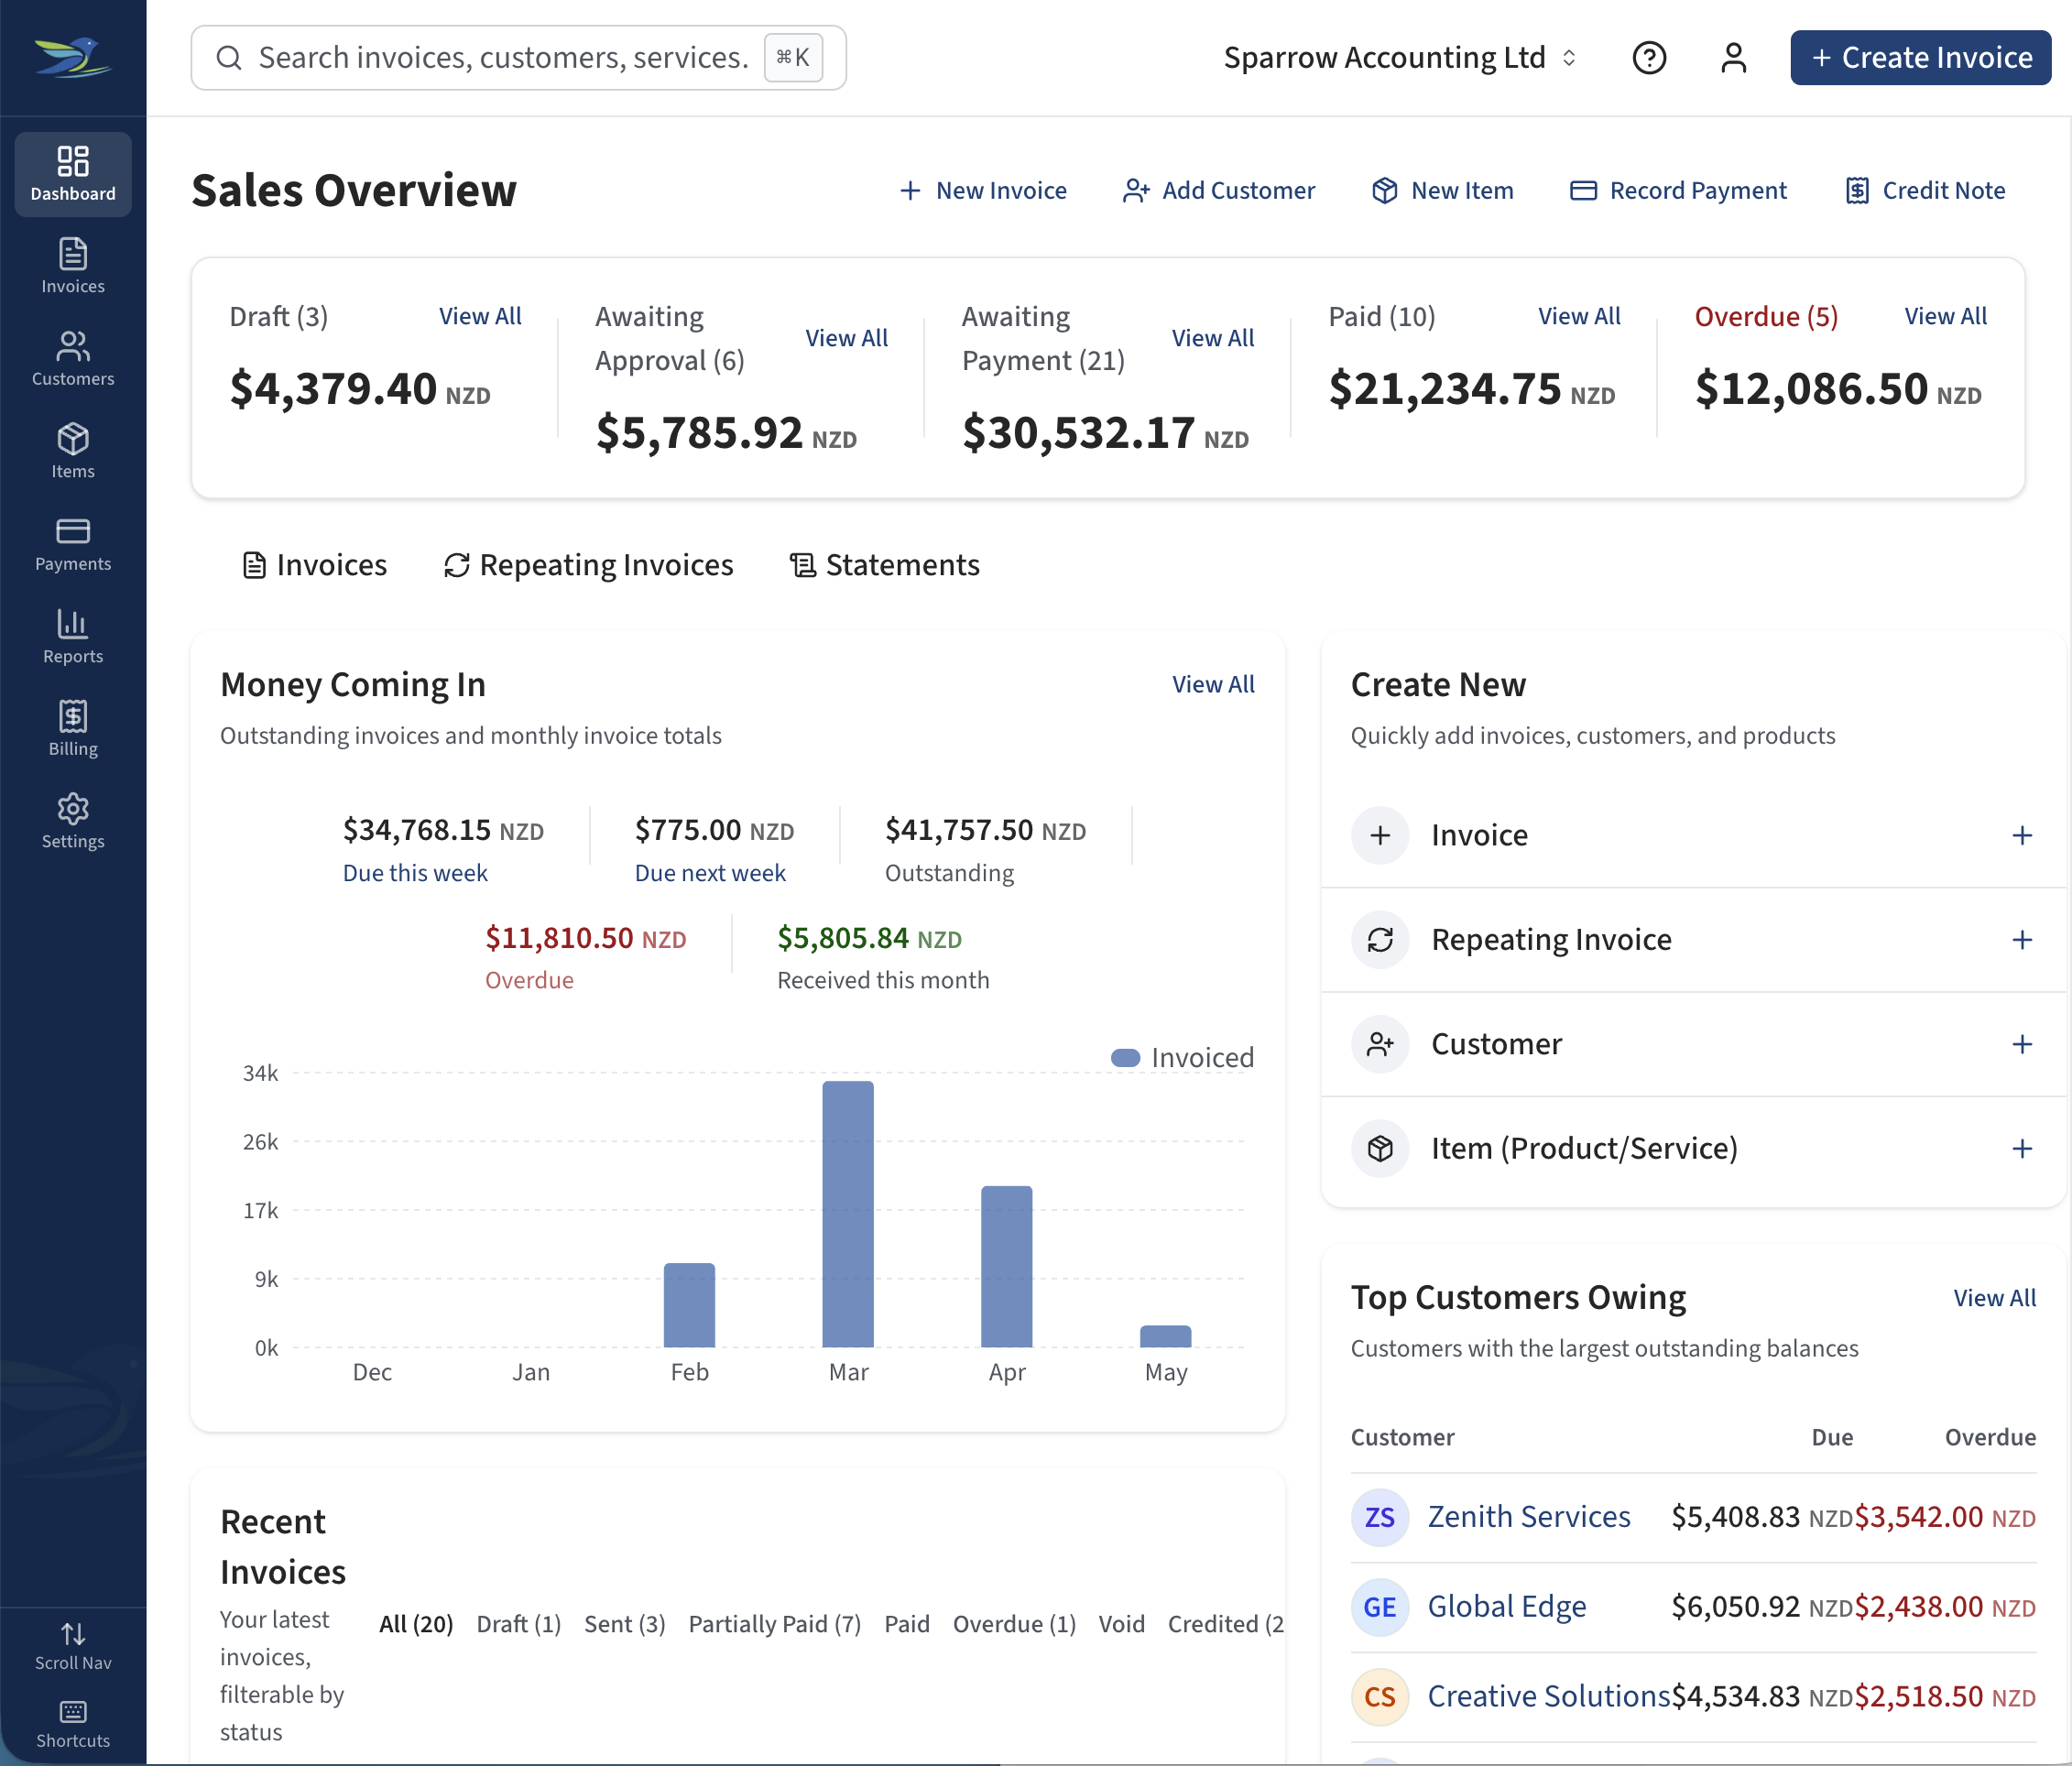The image size is (2072, 1766).
Task: Switch to the Statements tab
Action: tap(884, 565)
